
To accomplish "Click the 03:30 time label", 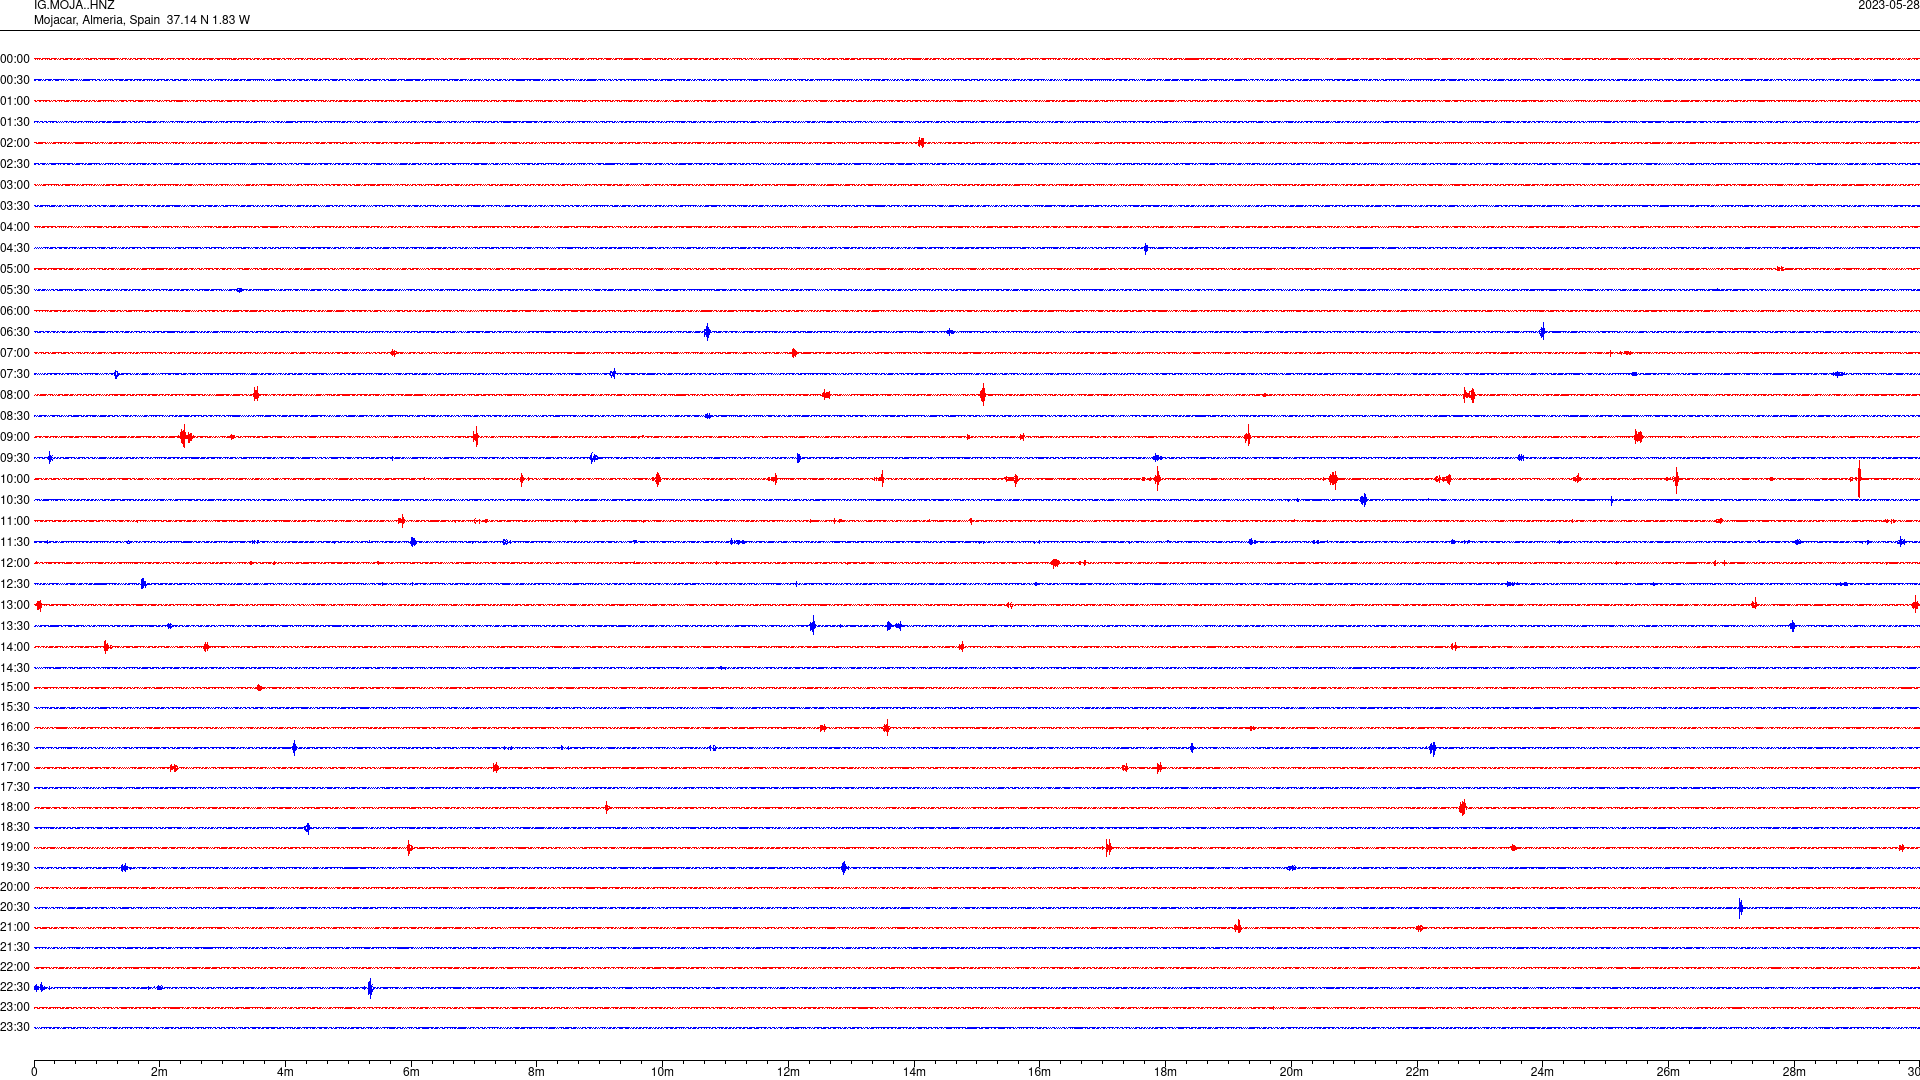I will pos(15,206).
